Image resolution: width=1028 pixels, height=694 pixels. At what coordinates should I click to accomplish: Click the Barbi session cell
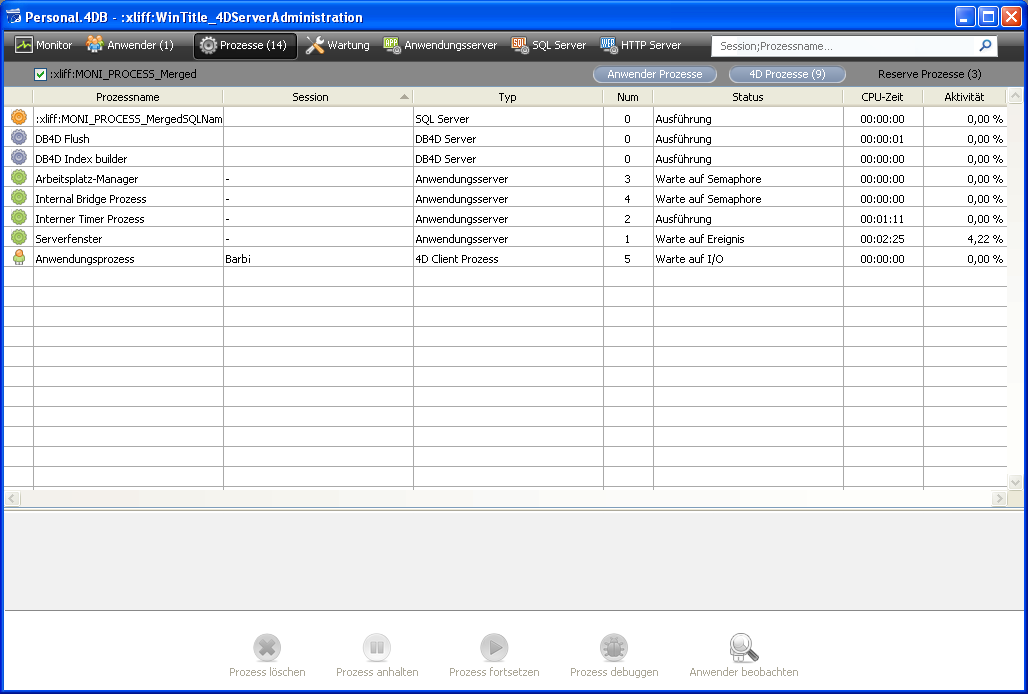pos(318,259)
